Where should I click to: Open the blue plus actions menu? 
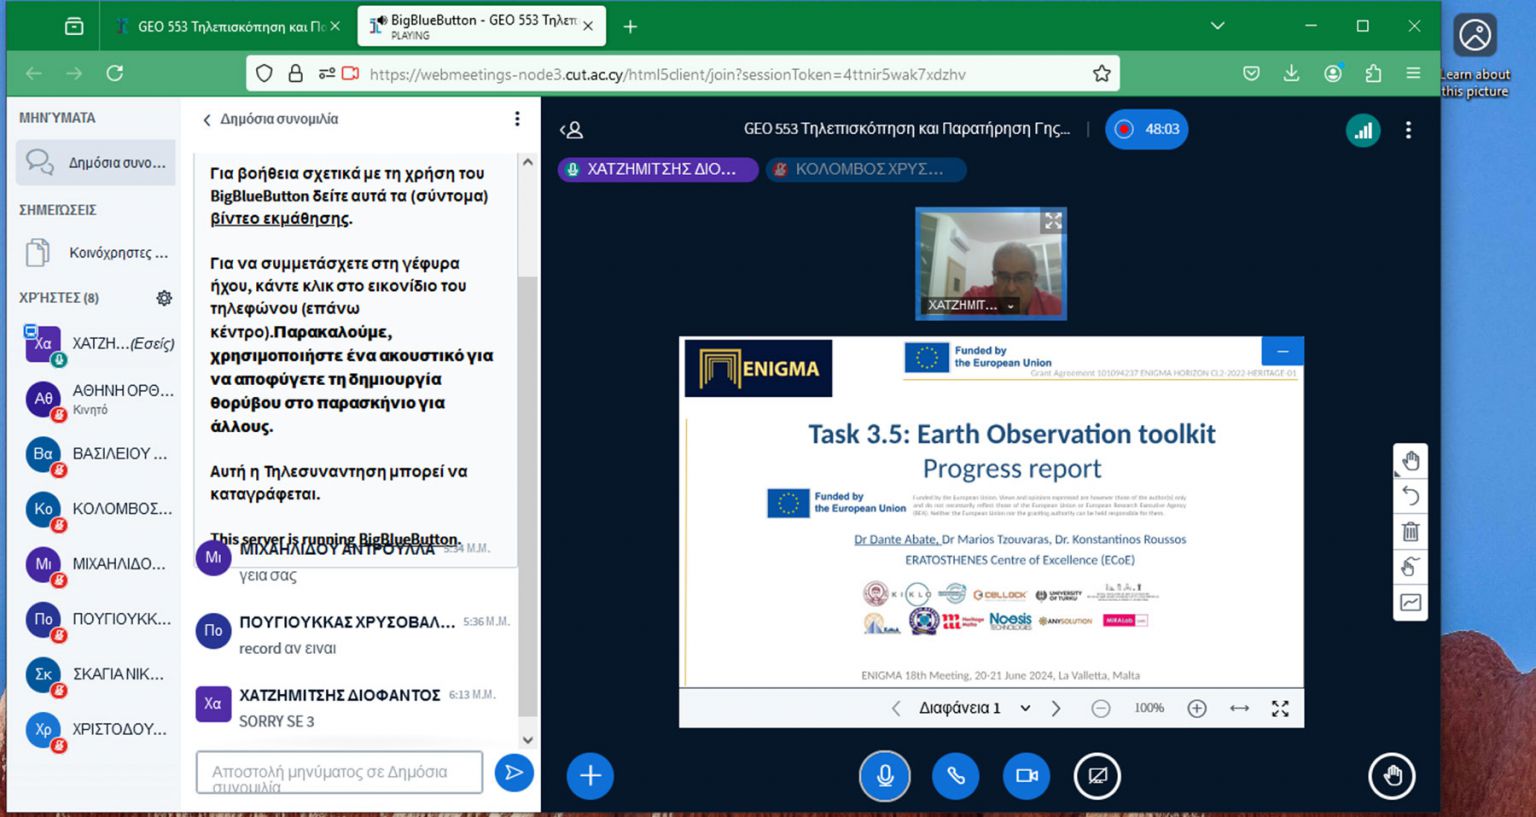click(x=590, y=775)
